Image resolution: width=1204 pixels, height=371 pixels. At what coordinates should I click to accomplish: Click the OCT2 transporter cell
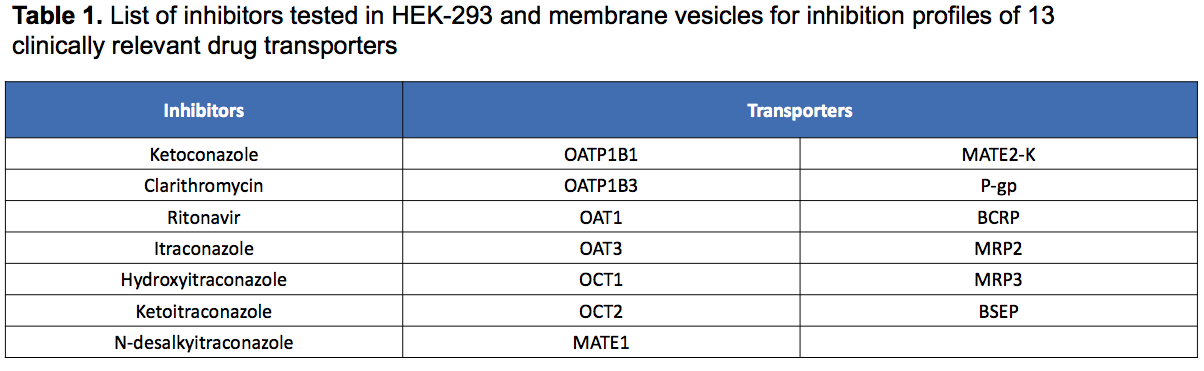601,311
